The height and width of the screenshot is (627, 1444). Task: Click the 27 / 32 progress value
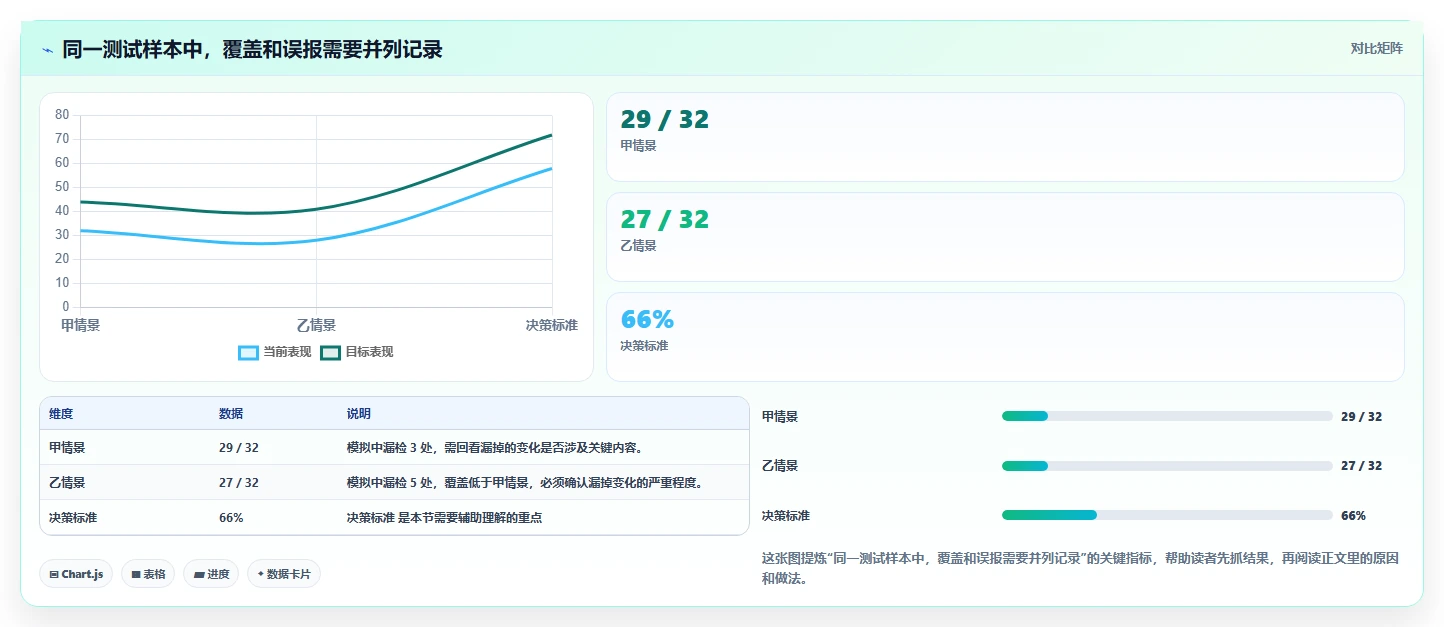pyautogui.click(x=1361, y=466)
